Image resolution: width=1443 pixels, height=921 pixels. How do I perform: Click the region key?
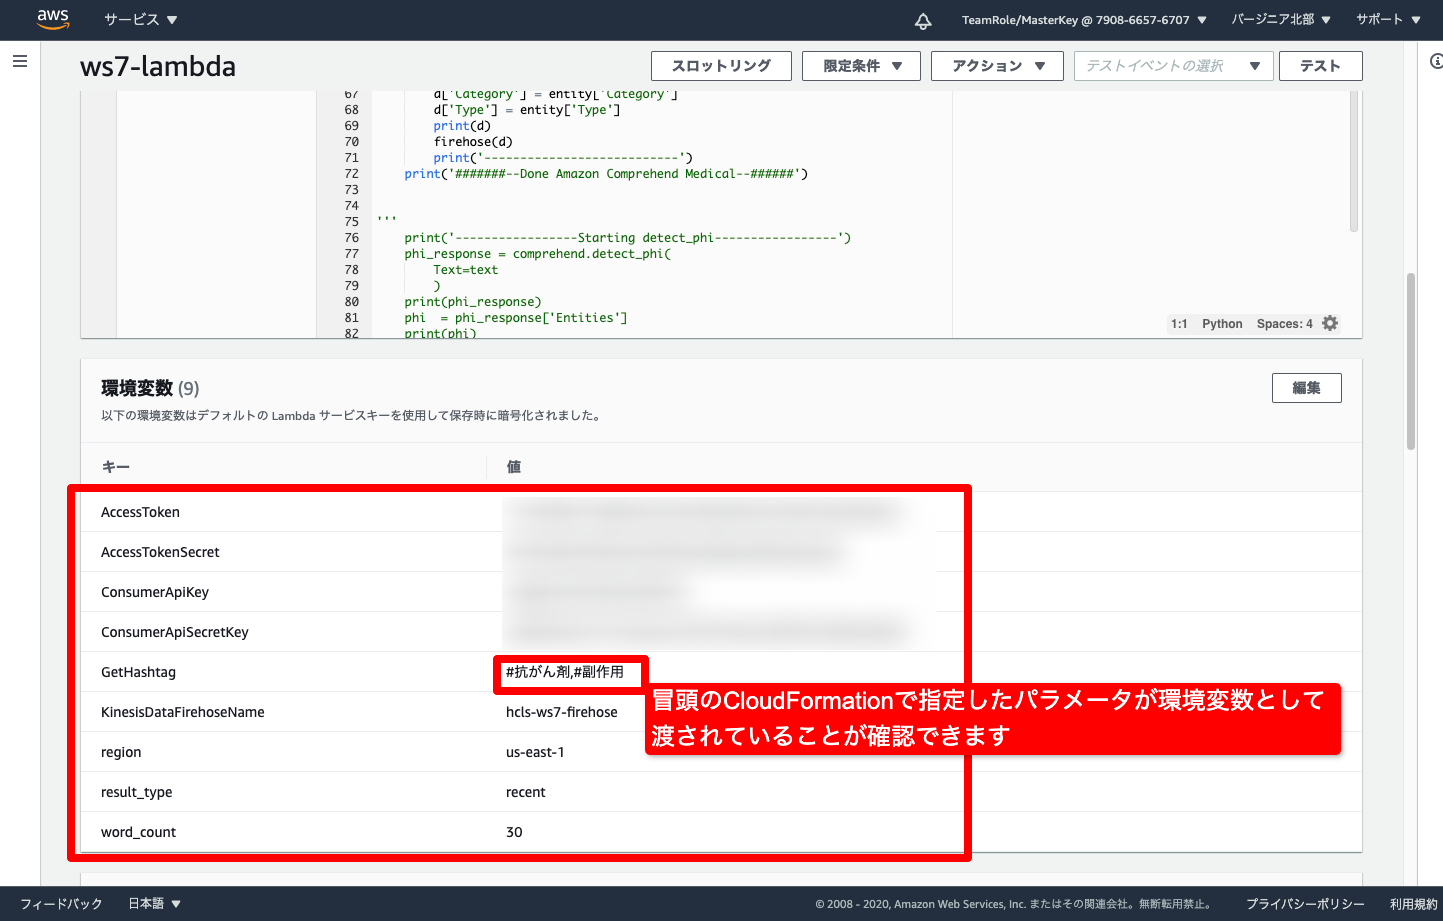pyautogui.click(x=121, y=752)
